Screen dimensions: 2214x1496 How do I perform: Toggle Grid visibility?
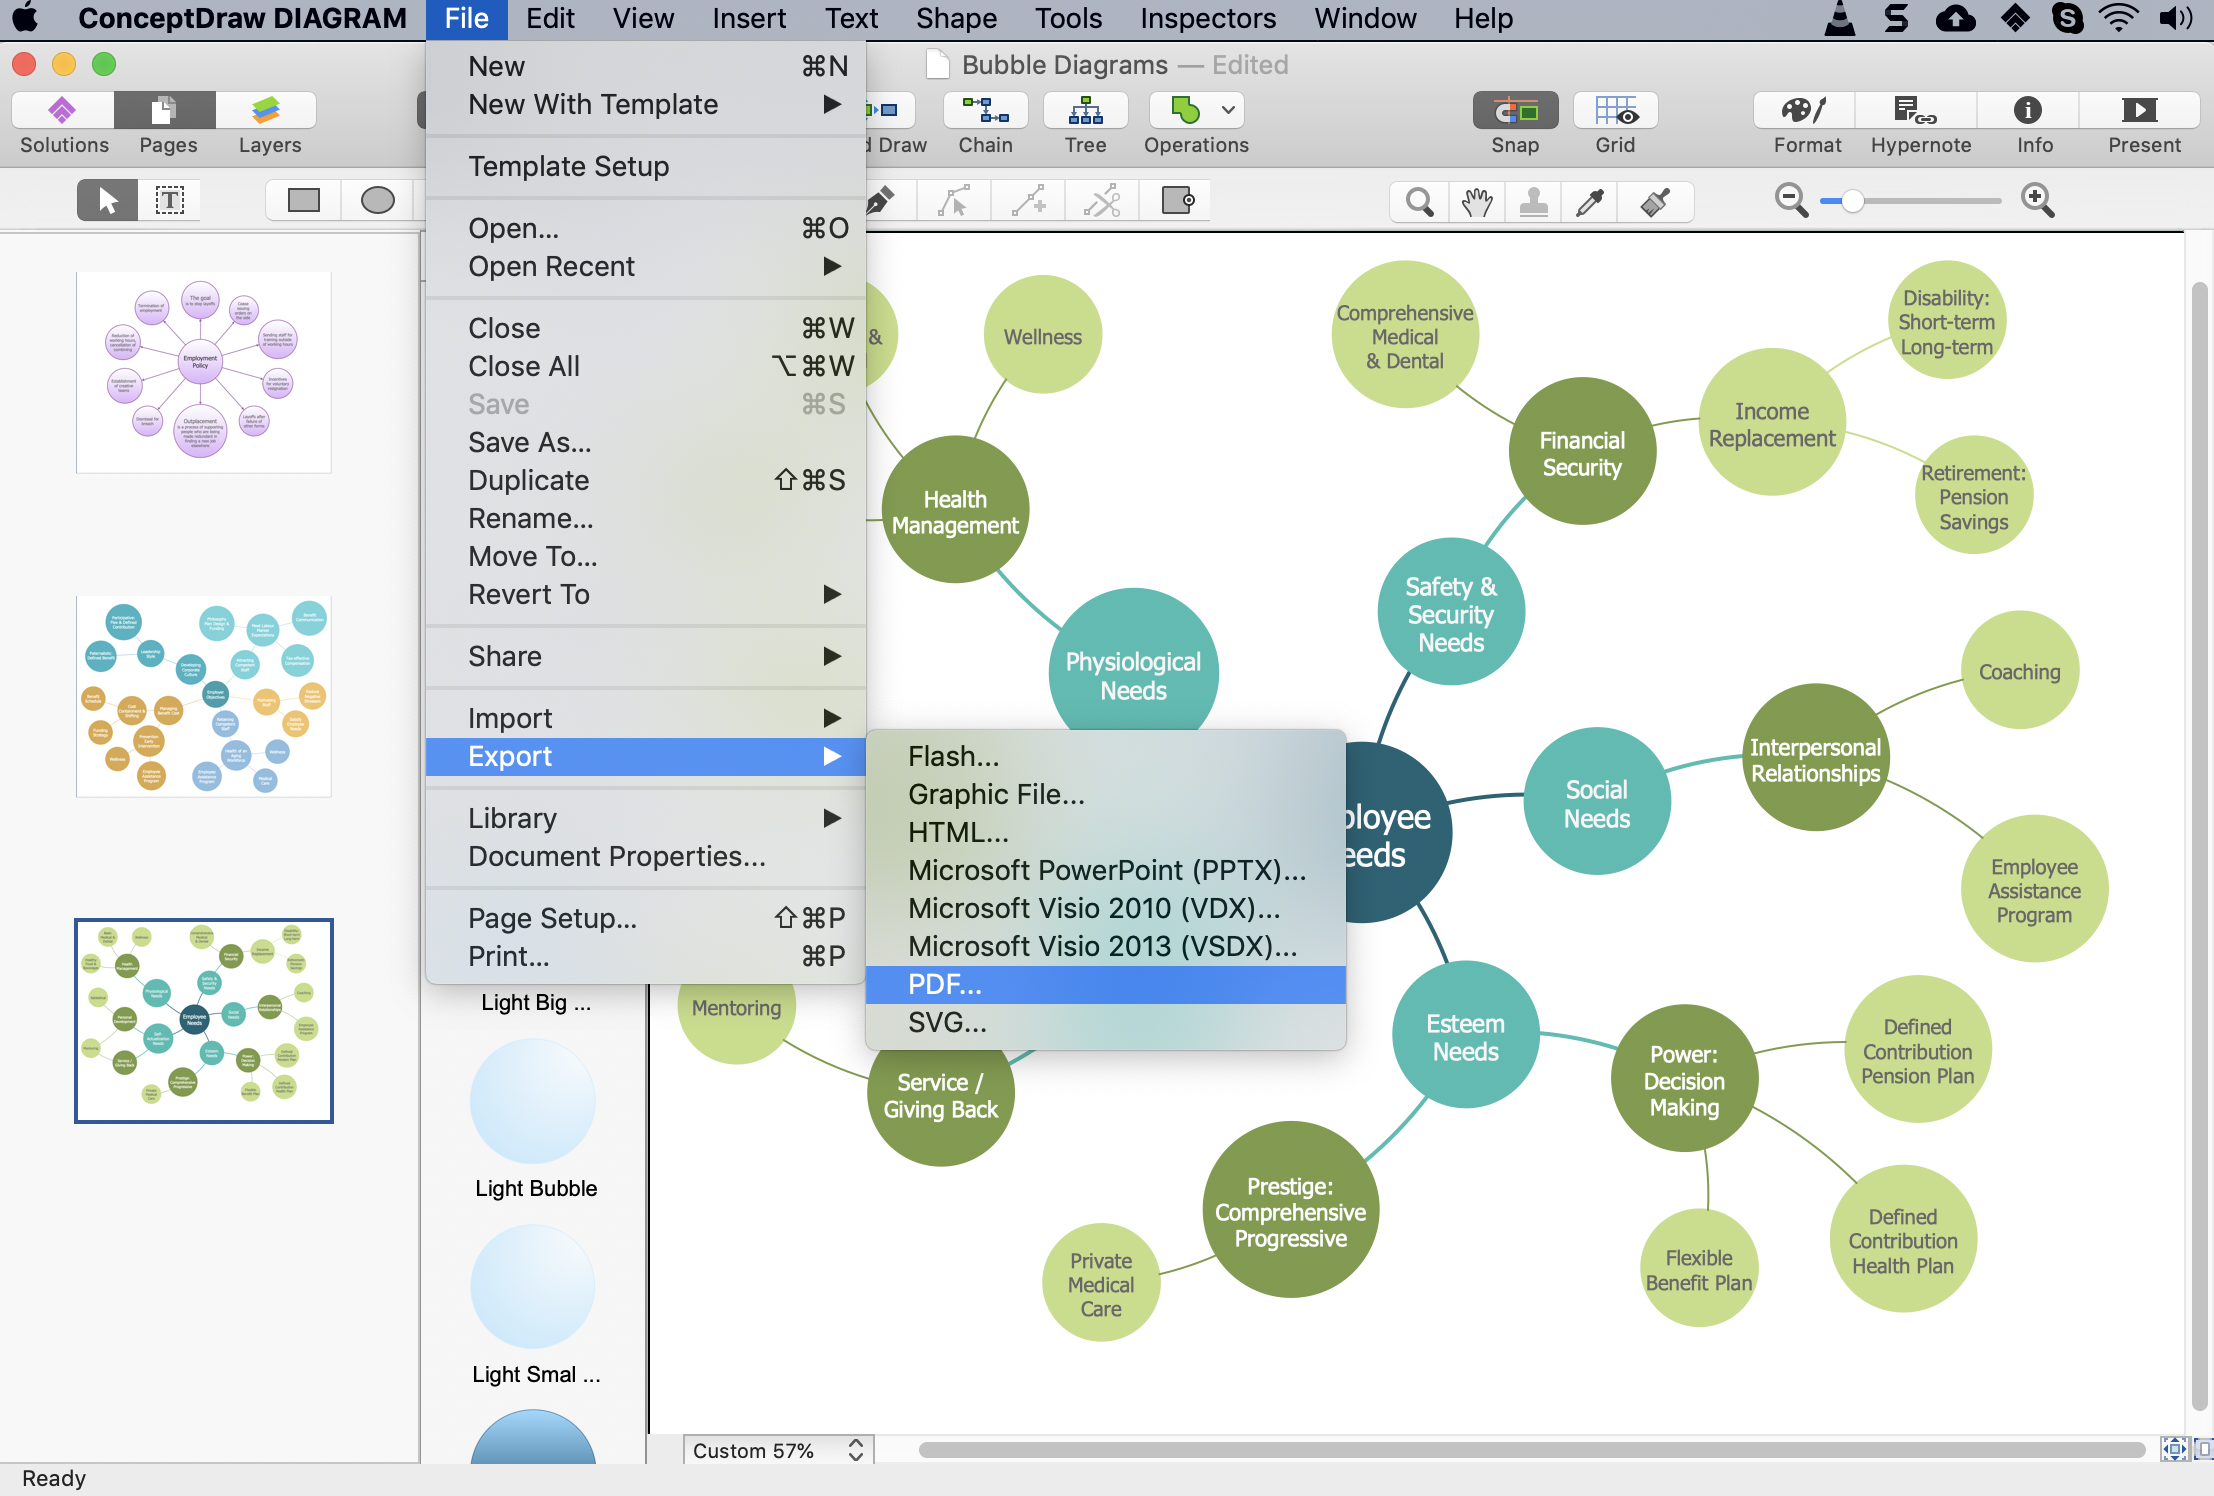coord(1615,111)
